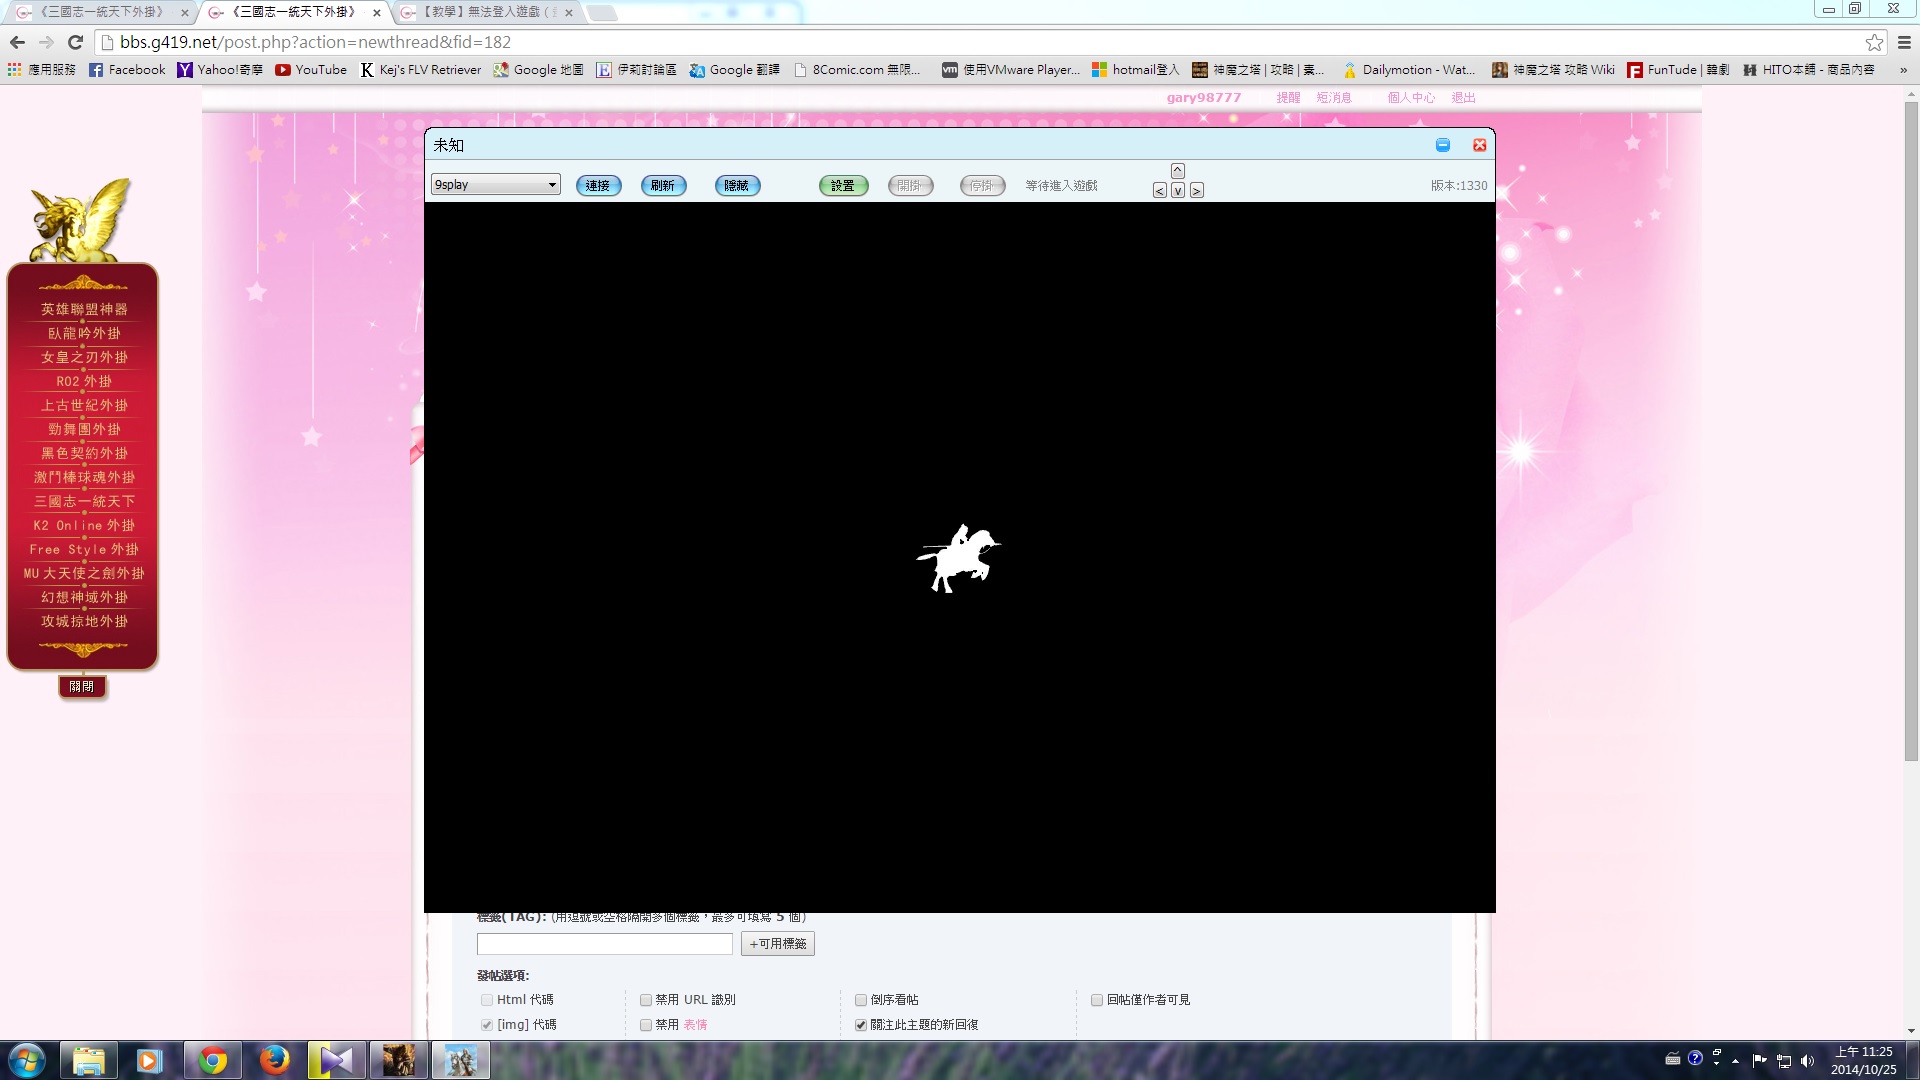Open 攻城掠地外掛 in the side menu
This screenshot has height=1080, width=1920.
pos(84,621)
